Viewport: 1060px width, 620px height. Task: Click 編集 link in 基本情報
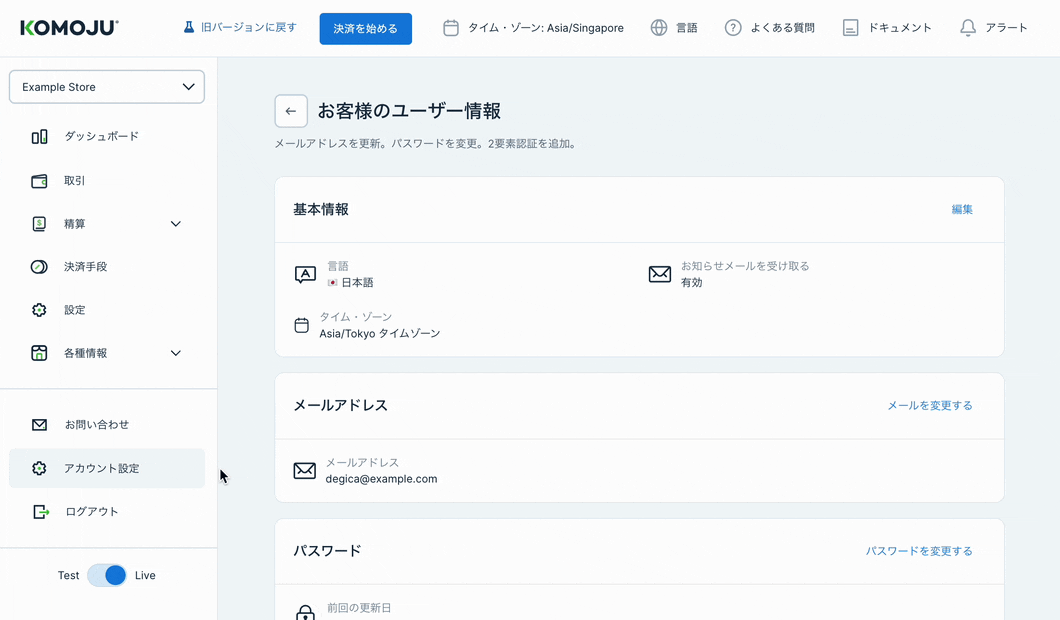pyautogui.click(x=962, y=210)
